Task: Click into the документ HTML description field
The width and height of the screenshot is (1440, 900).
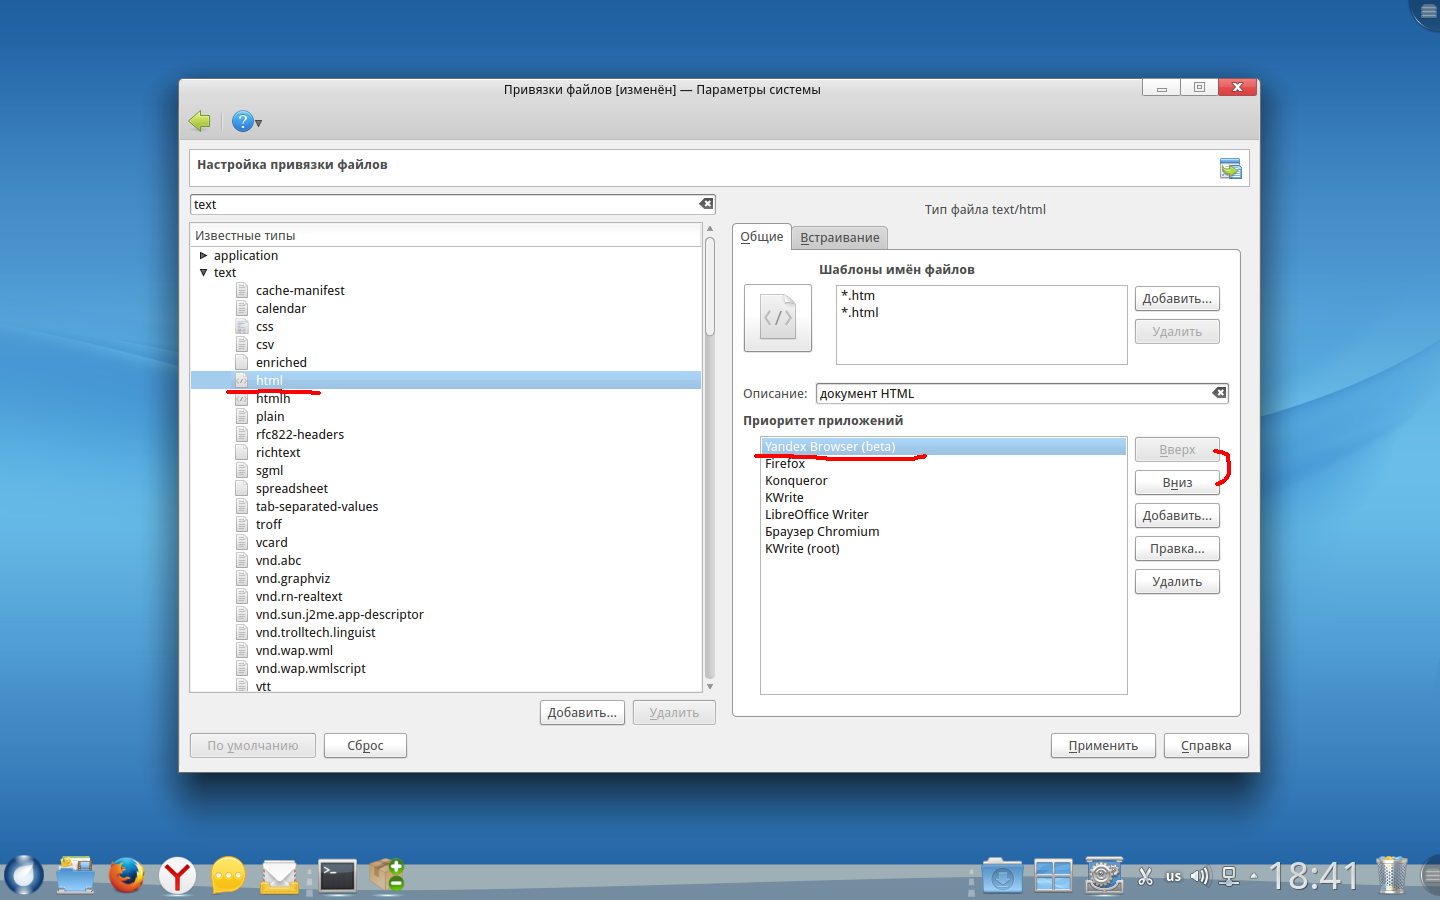Action: 1010,394
